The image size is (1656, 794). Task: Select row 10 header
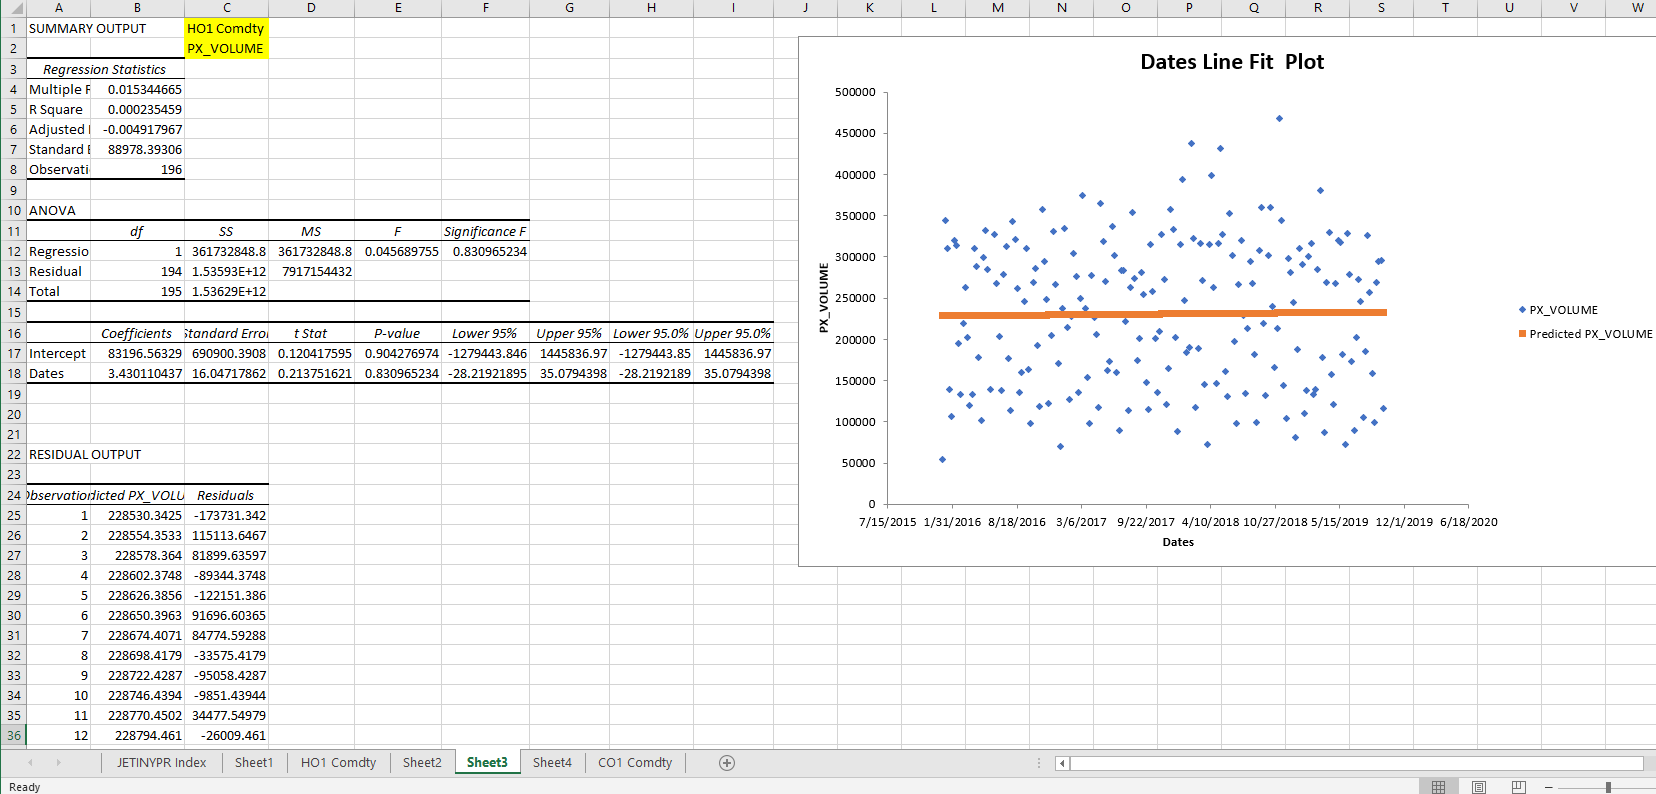click(x=13, y=211)
